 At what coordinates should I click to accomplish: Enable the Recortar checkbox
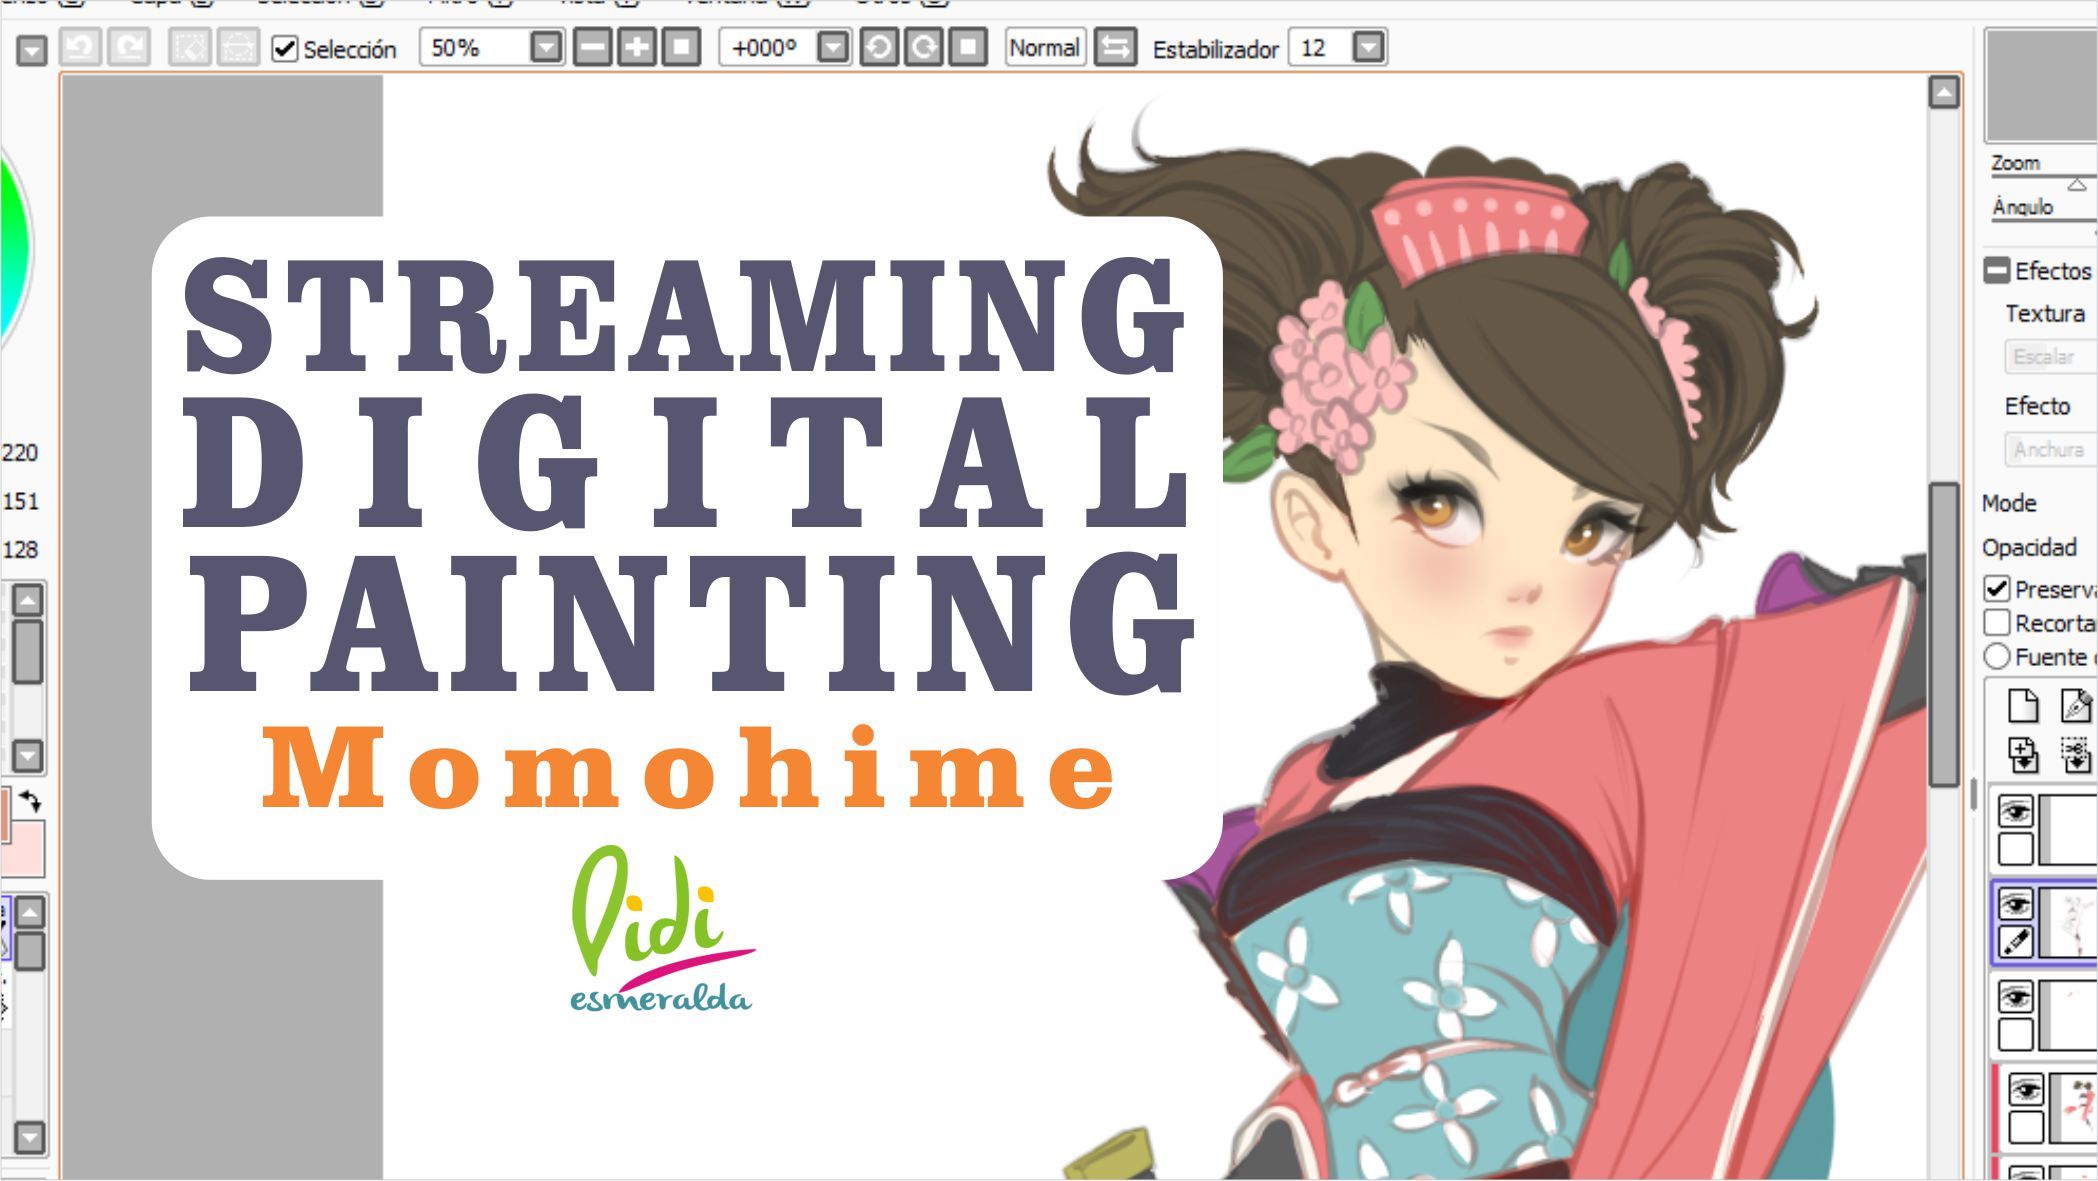(x=1997, y=622)
